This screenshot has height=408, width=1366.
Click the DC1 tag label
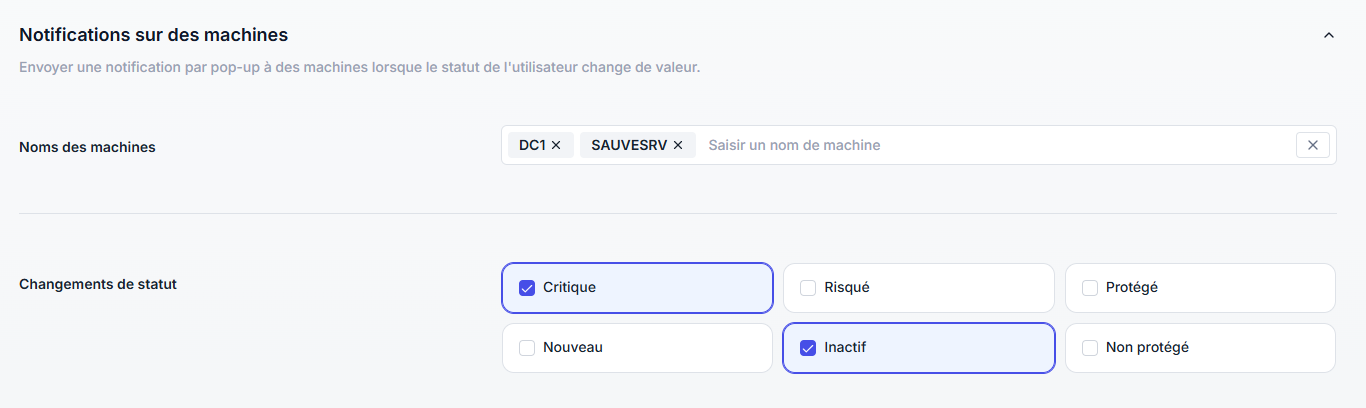point(532,145)
